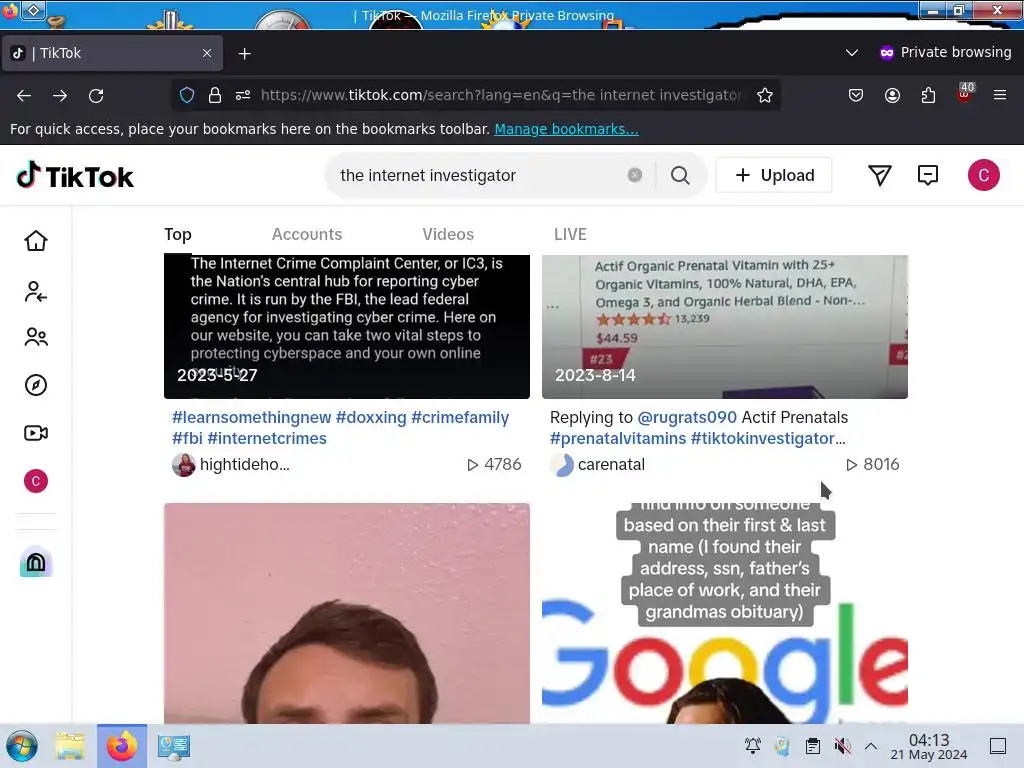The width and height of the screenshot is (1024, 768).
Task: Open Firefox application hamburger menu
Action: pyautogui.click(x=1000, y=95)
